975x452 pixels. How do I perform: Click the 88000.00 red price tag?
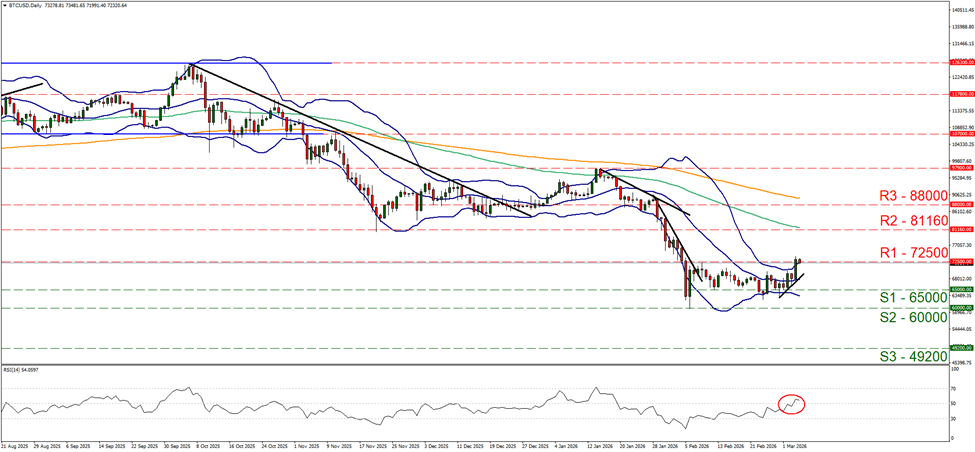[x=961, y=205]
